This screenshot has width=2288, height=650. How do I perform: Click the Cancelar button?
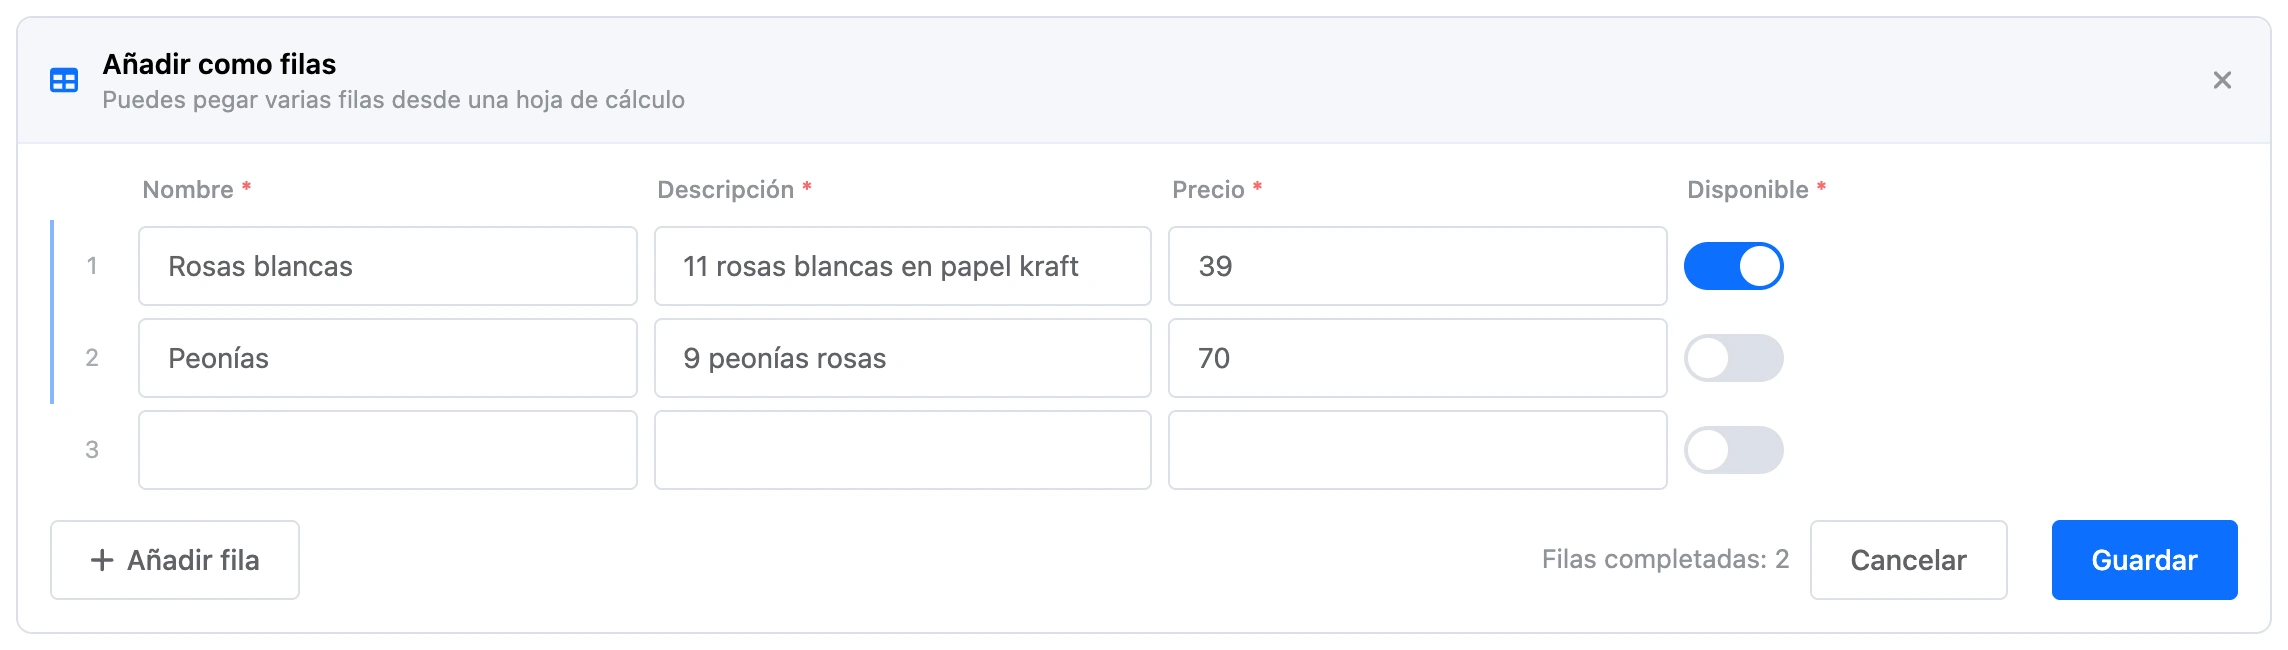[x=1908, y=560]
